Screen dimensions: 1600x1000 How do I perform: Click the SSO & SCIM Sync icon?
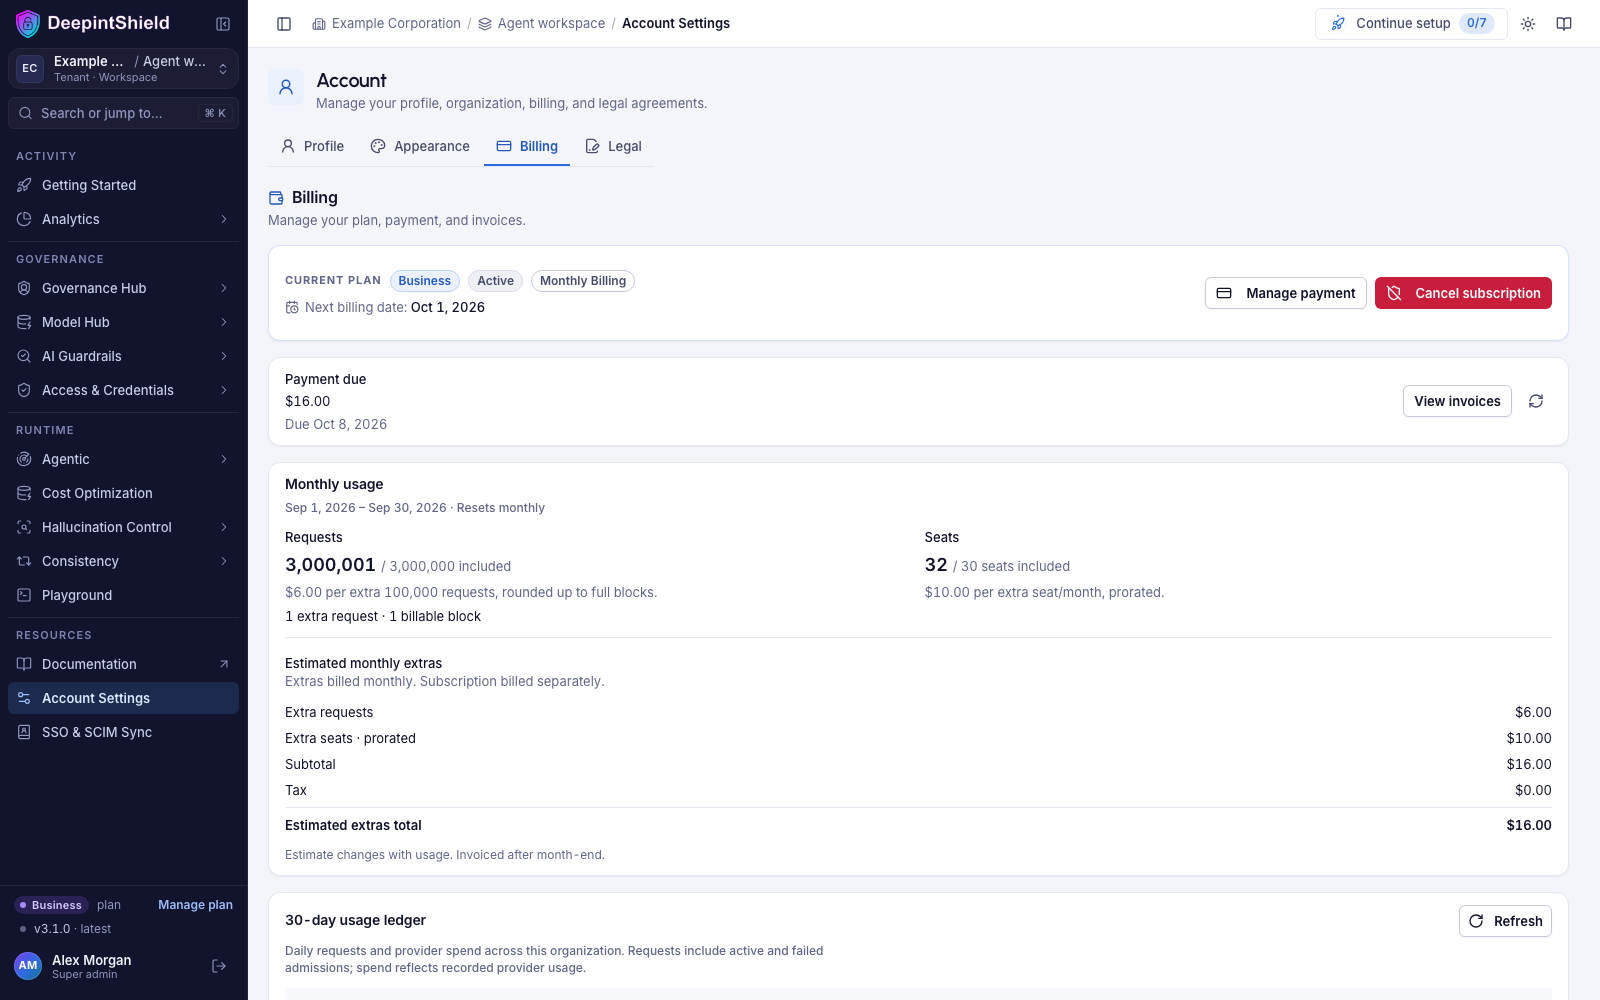[x=24, y=732]
